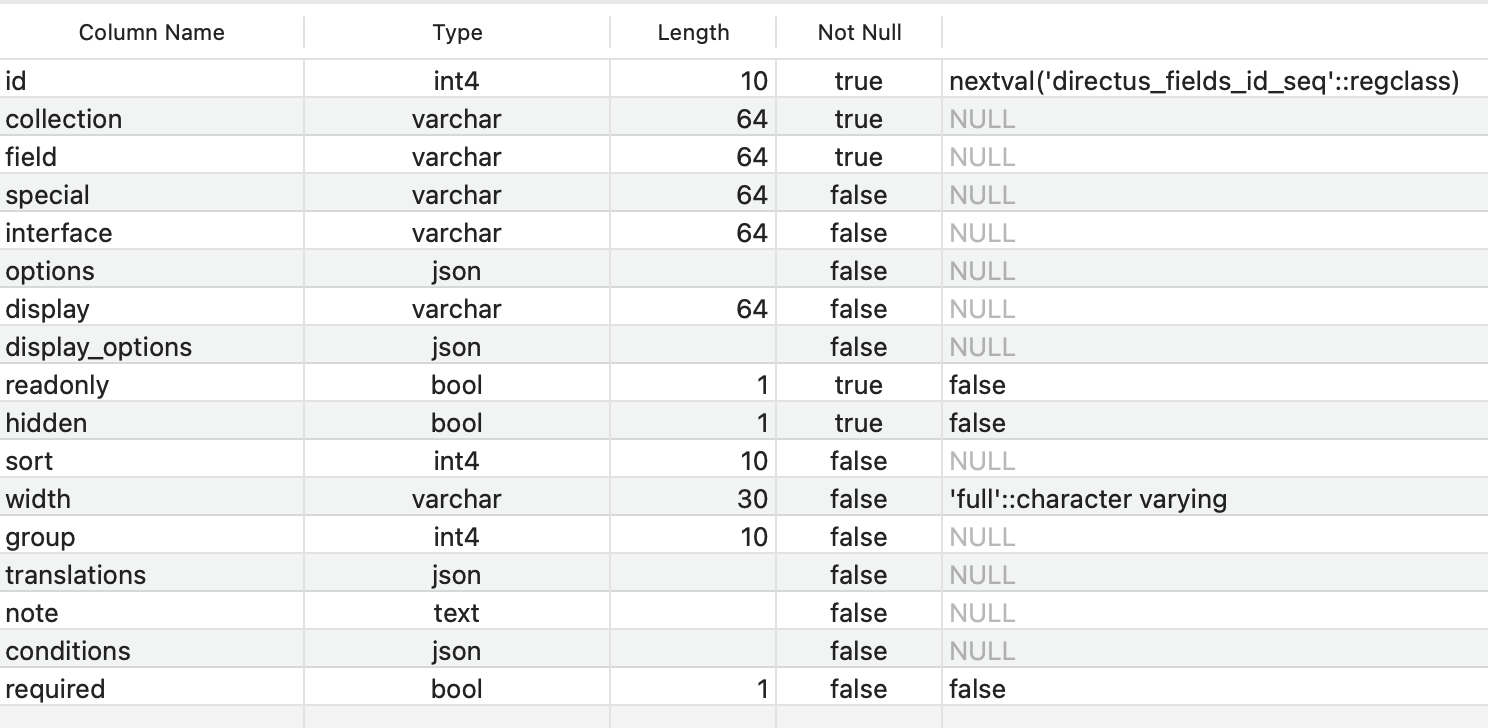This screenshot has width=1488, height=728.
Task: Click the Length column header
Action: [692, 32]
